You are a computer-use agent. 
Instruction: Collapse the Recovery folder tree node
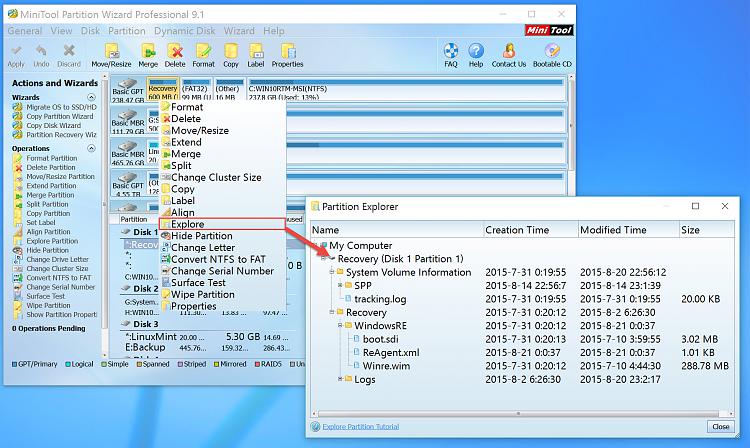click(331, 312)
